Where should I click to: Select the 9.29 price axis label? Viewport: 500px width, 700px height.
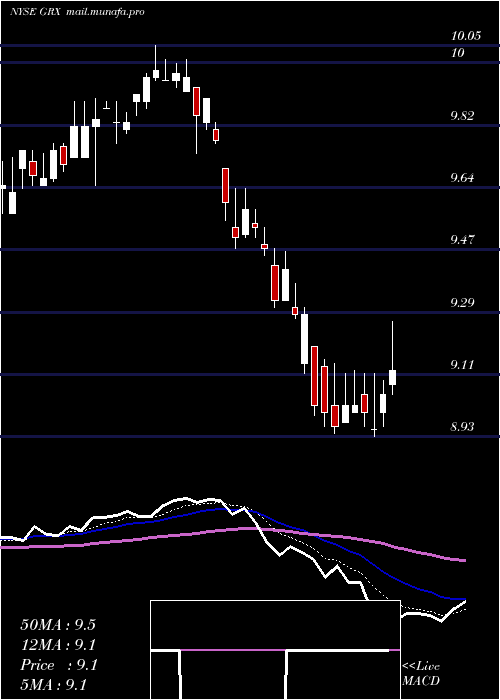[462, 303]
